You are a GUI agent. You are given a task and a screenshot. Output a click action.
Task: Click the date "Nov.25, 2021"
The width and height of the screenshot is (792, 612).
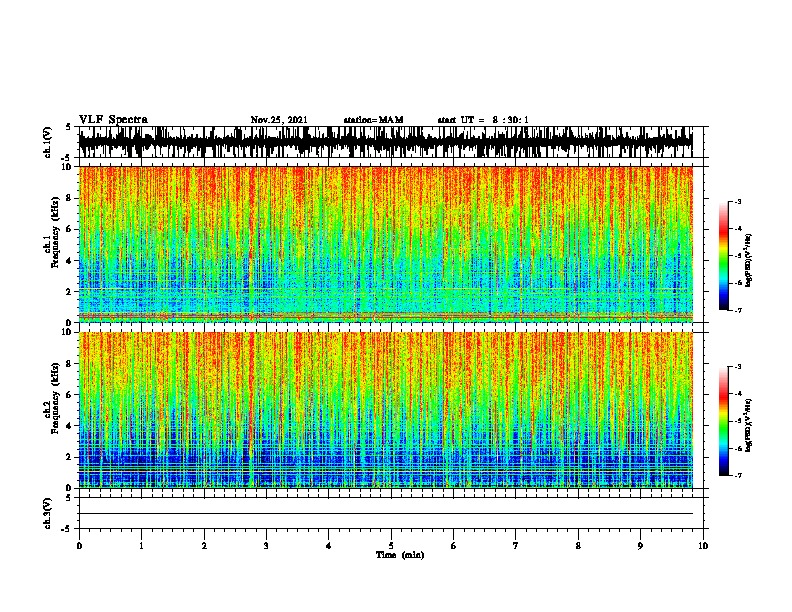279,120
